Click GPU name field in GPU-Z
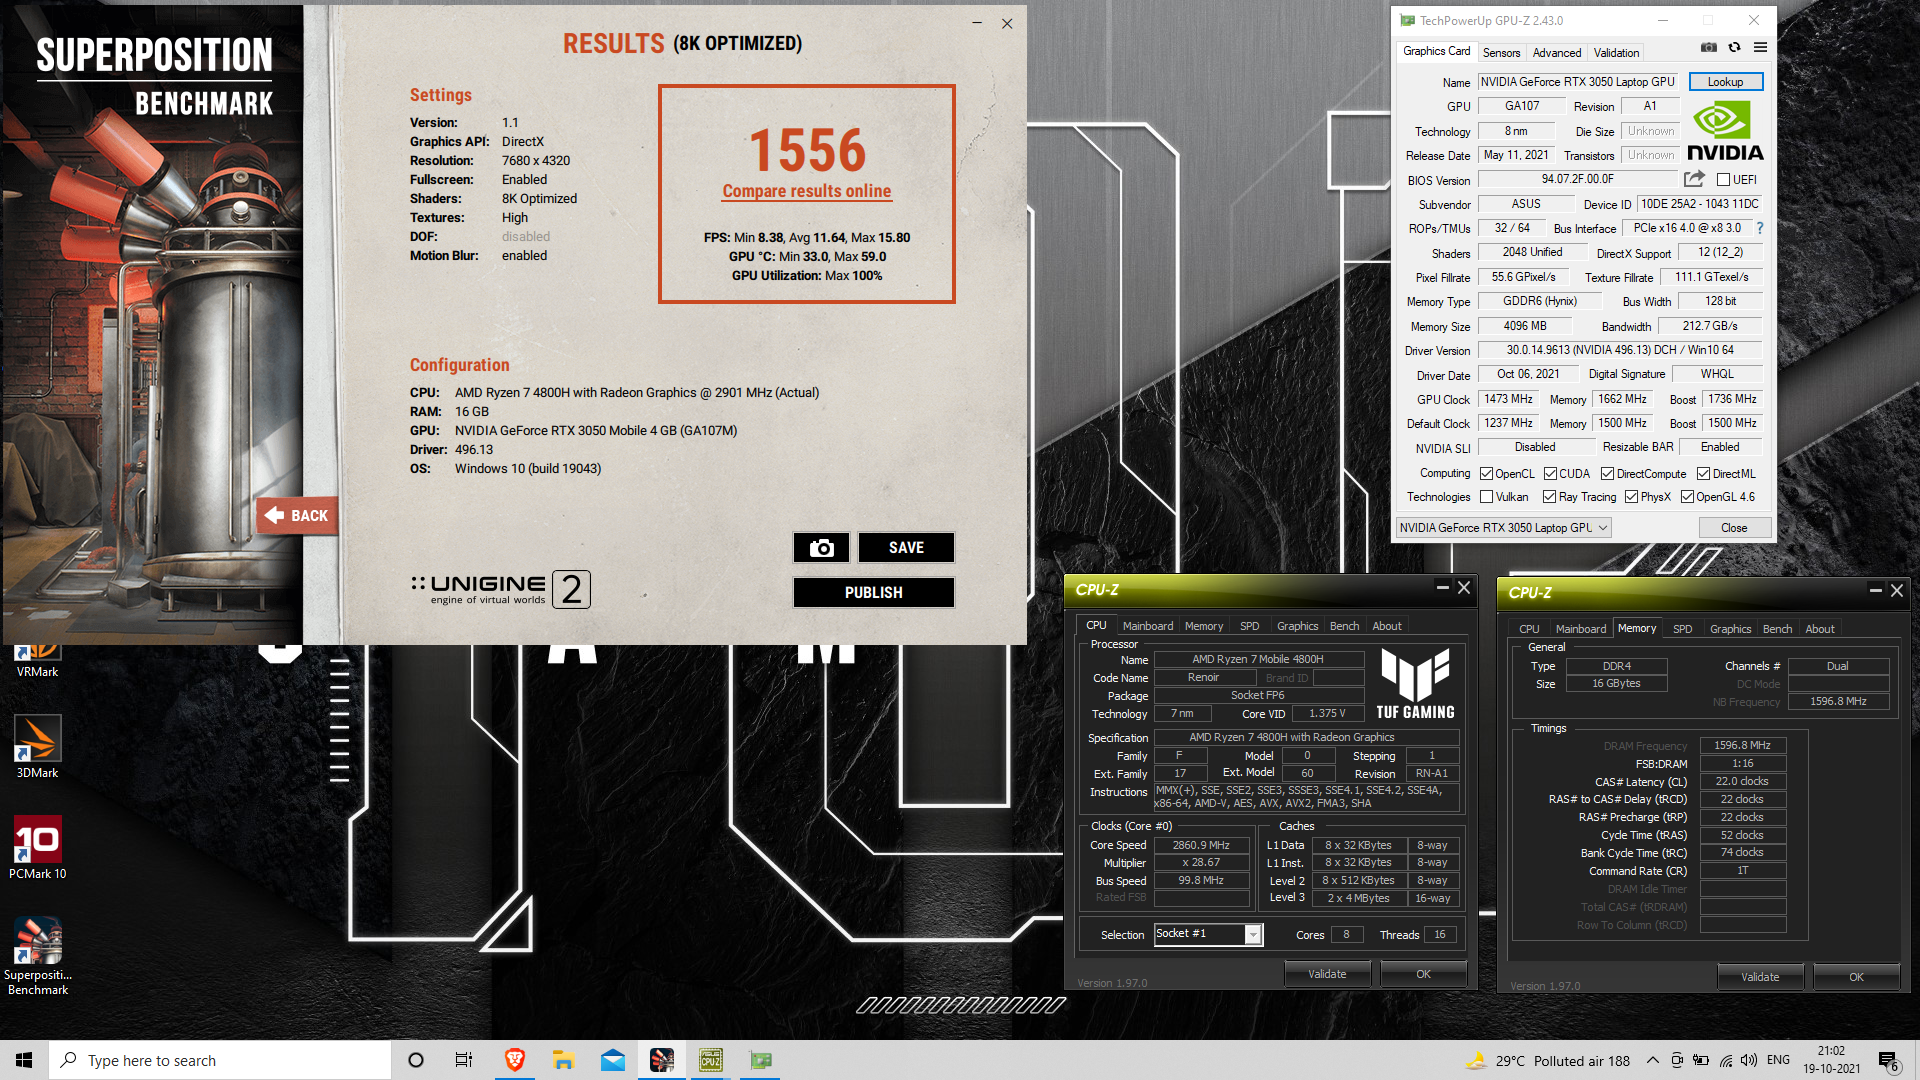The height and width of the screenshot is (1080, 1920). coord(1577,82)
